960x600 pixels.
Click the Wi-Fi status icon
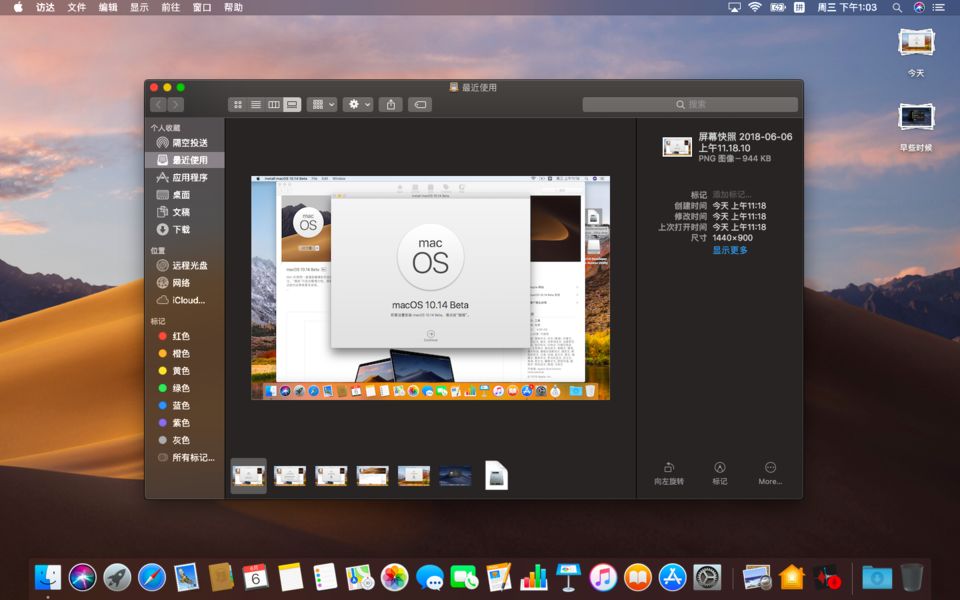[x=755, y=7]
